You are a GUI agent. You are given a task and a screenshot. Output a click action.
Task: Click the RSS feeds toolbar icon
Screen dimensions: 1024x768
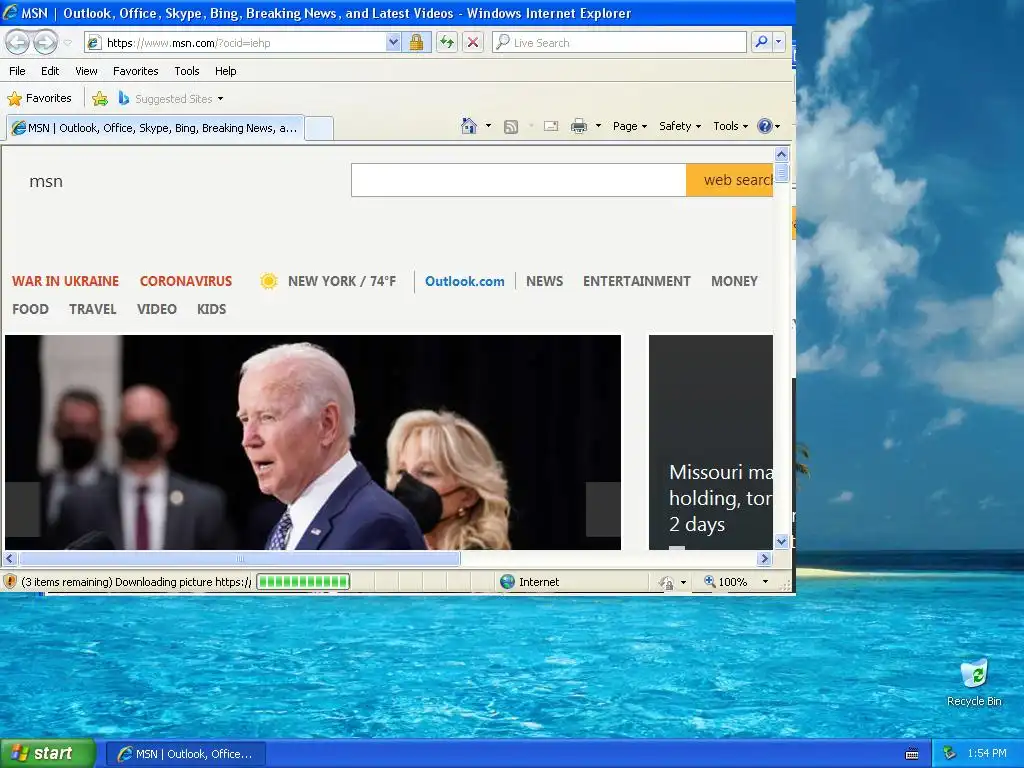[x=511, y=127]
